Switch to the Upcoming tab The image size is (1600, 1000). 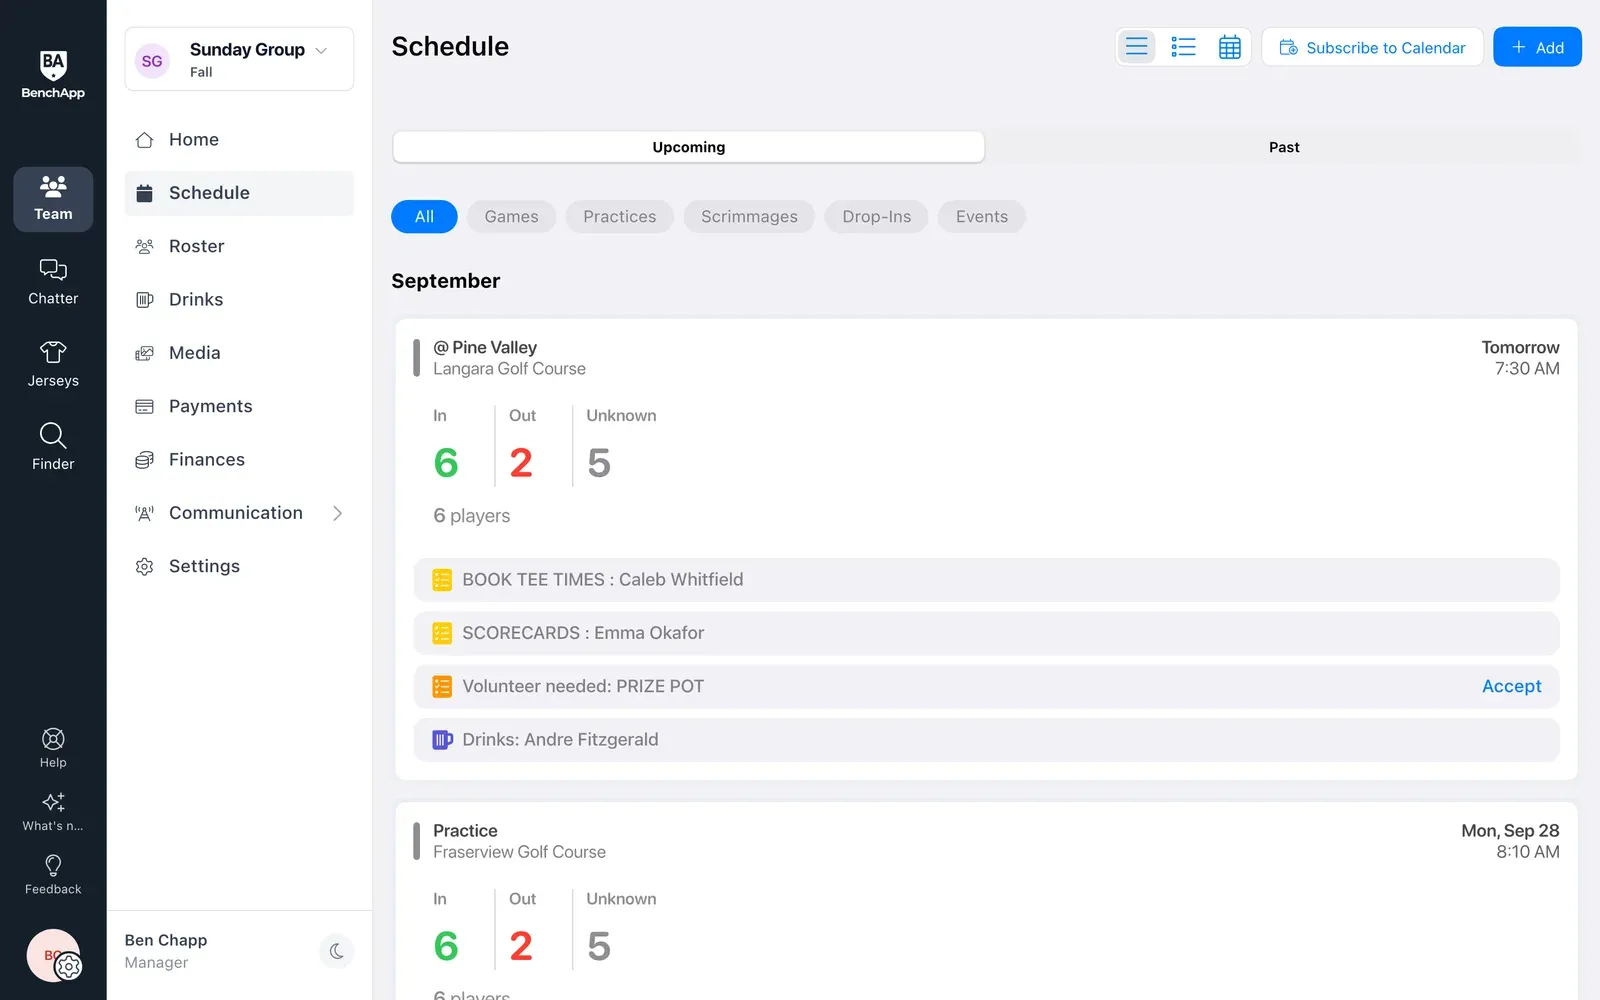[x=688, y=147]
